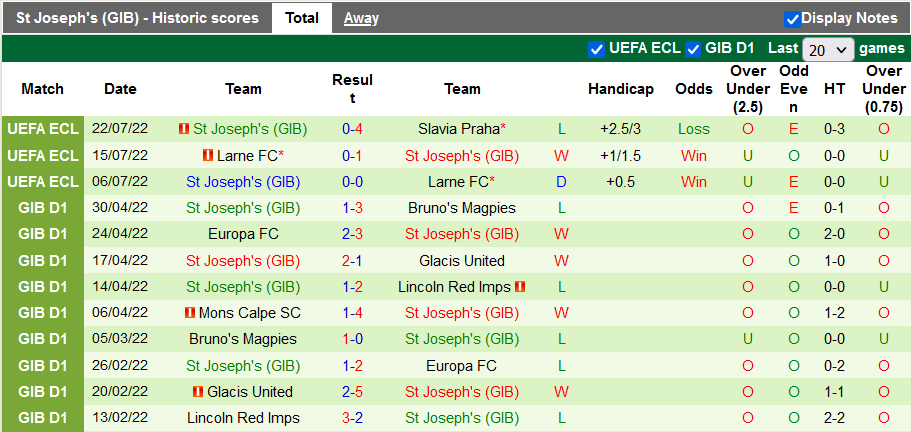The image size is (911, 432).
Task: Select the Total tab
Action: (x=302, y=18)
